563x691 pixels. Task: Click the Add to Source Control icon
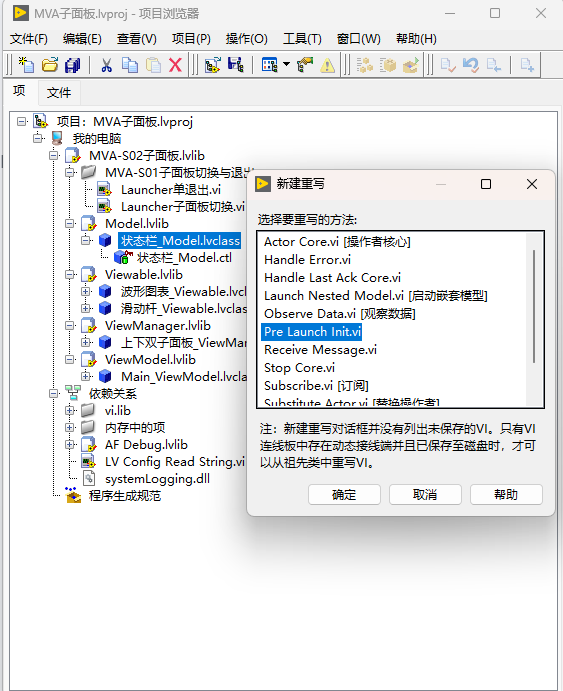click(527, 65)
